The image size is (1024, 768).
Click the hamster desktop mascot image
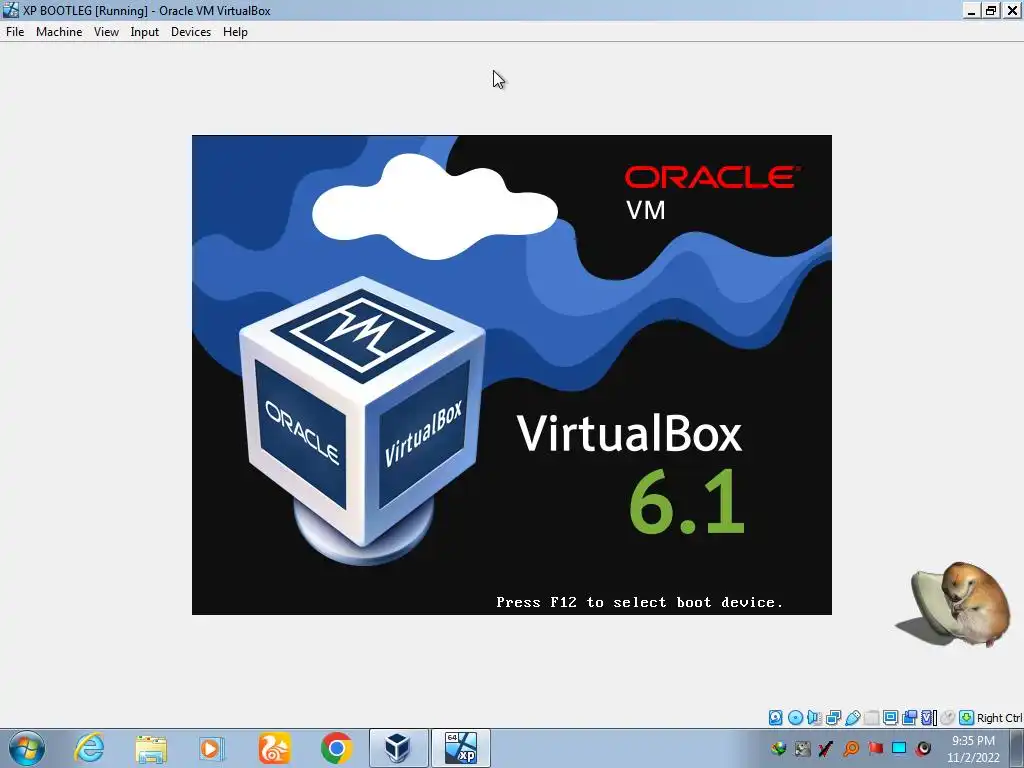click(x=952, y=604)
